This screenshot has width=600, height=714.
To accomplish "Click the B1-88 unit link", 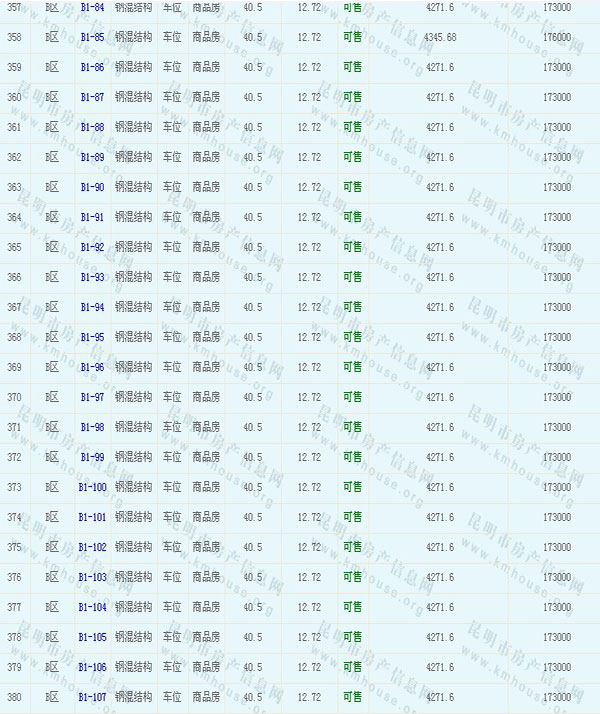I will (x=92, y=127).
